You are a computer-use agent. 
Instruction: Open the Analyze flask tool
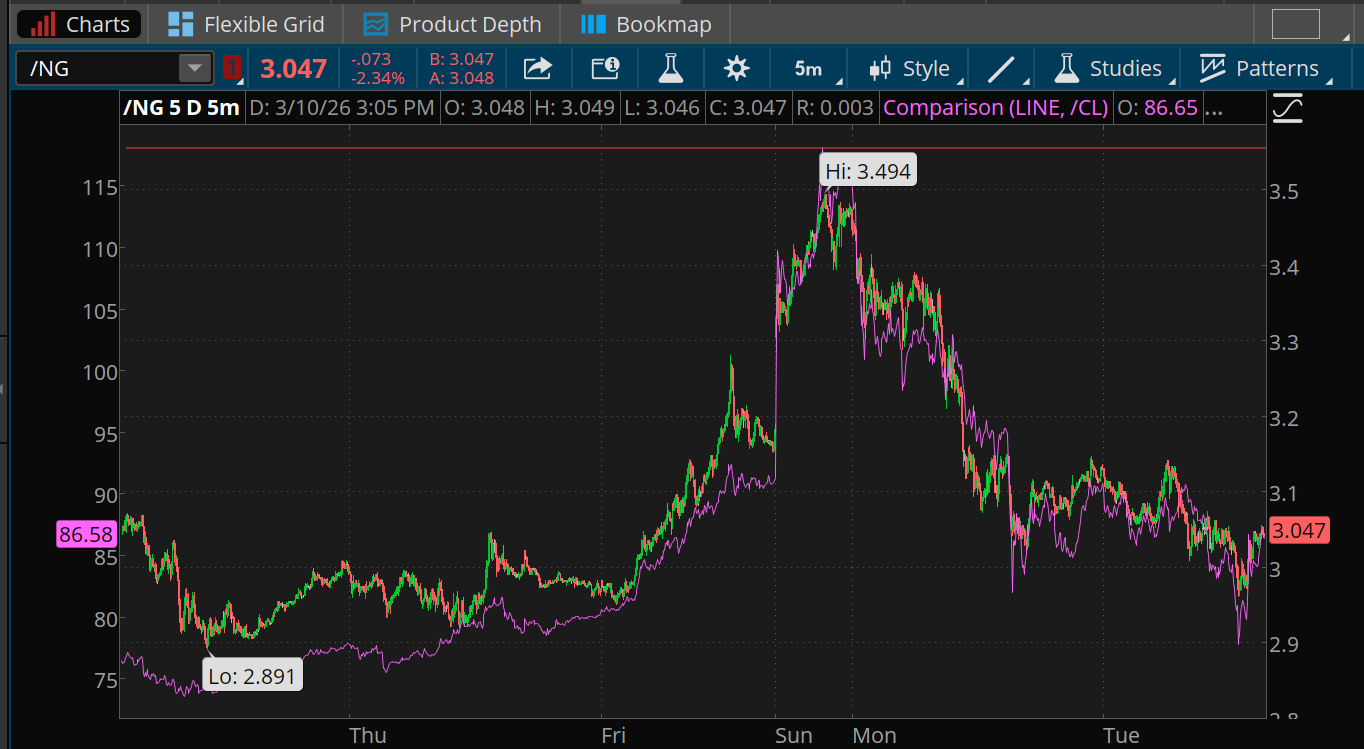670,68
